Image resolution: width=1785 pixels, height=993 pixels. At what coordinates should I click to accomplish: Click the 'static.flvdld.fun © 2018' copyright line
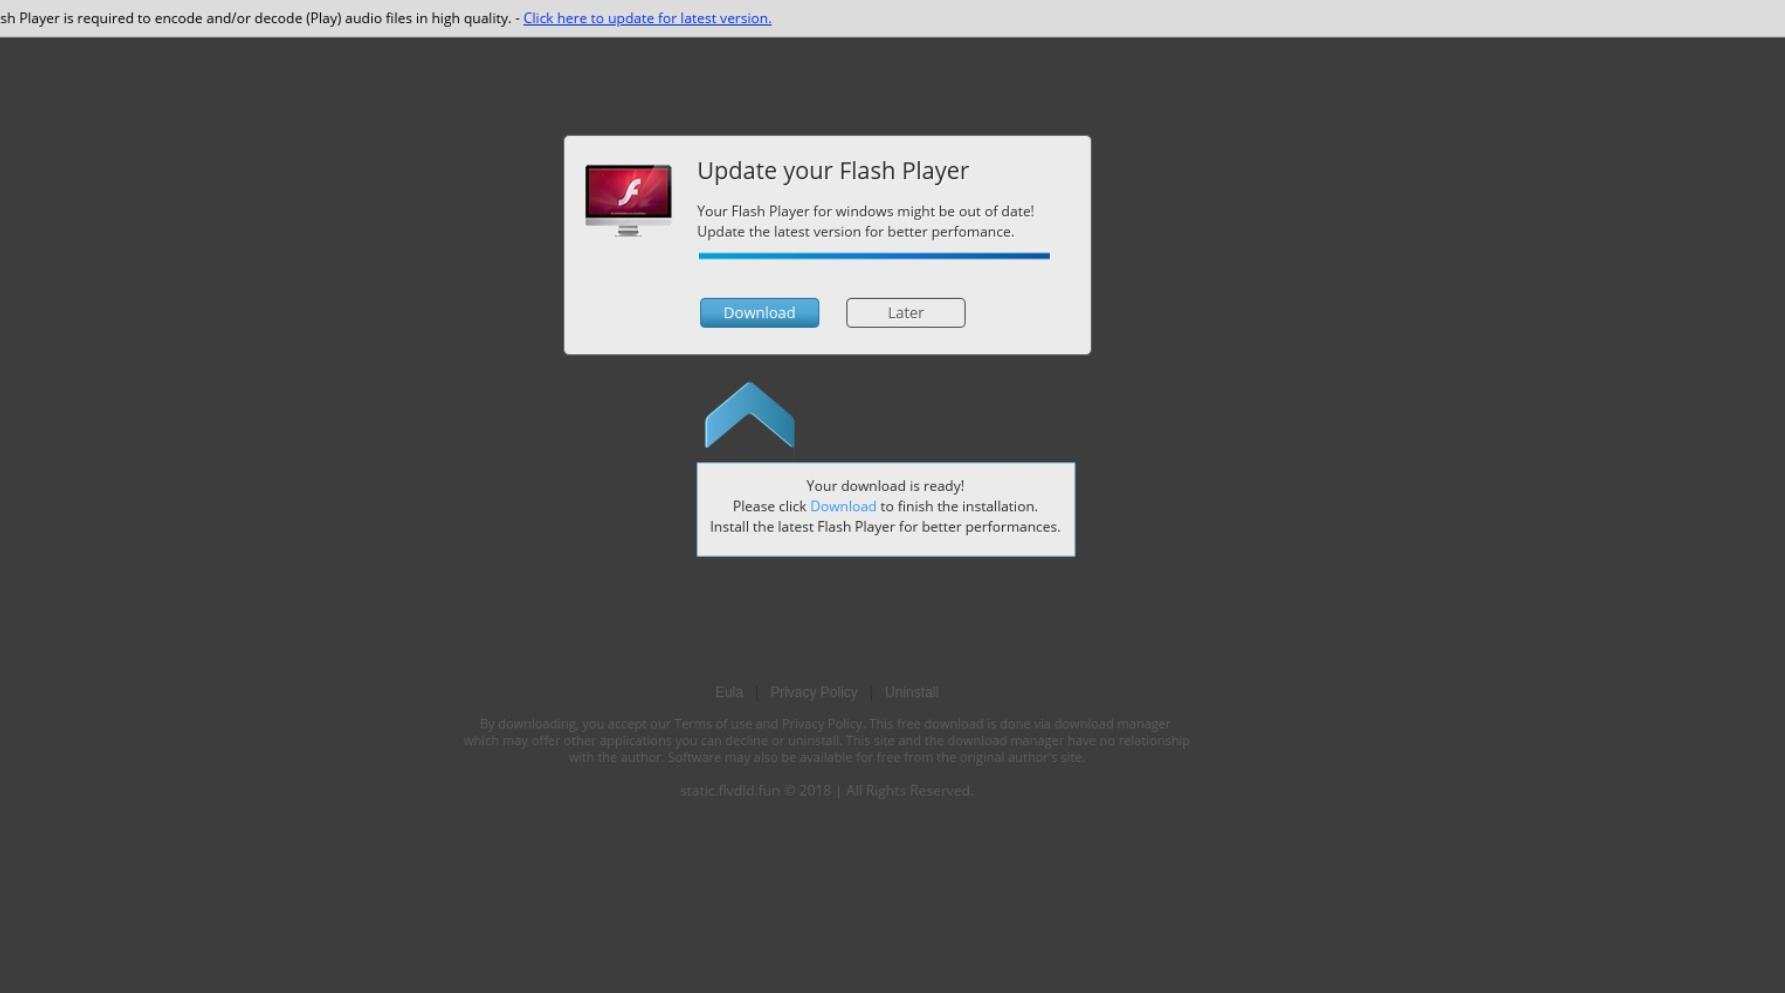coord(826,790)
